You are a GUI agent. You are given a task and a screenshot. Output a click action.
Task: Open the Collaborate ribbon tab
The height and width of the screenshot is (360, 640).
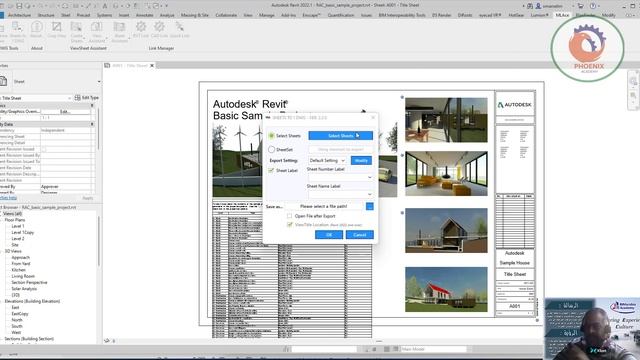(226, 15)
